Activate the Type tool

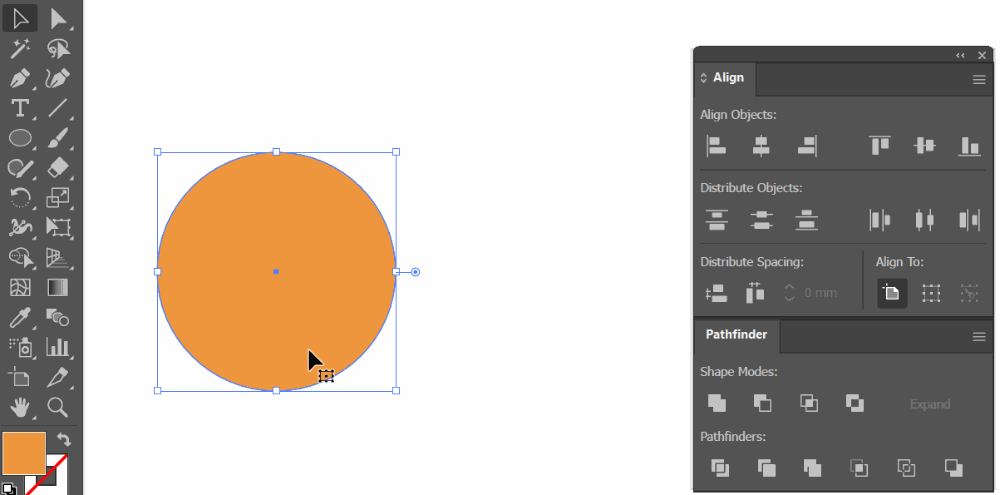point(20,108)
